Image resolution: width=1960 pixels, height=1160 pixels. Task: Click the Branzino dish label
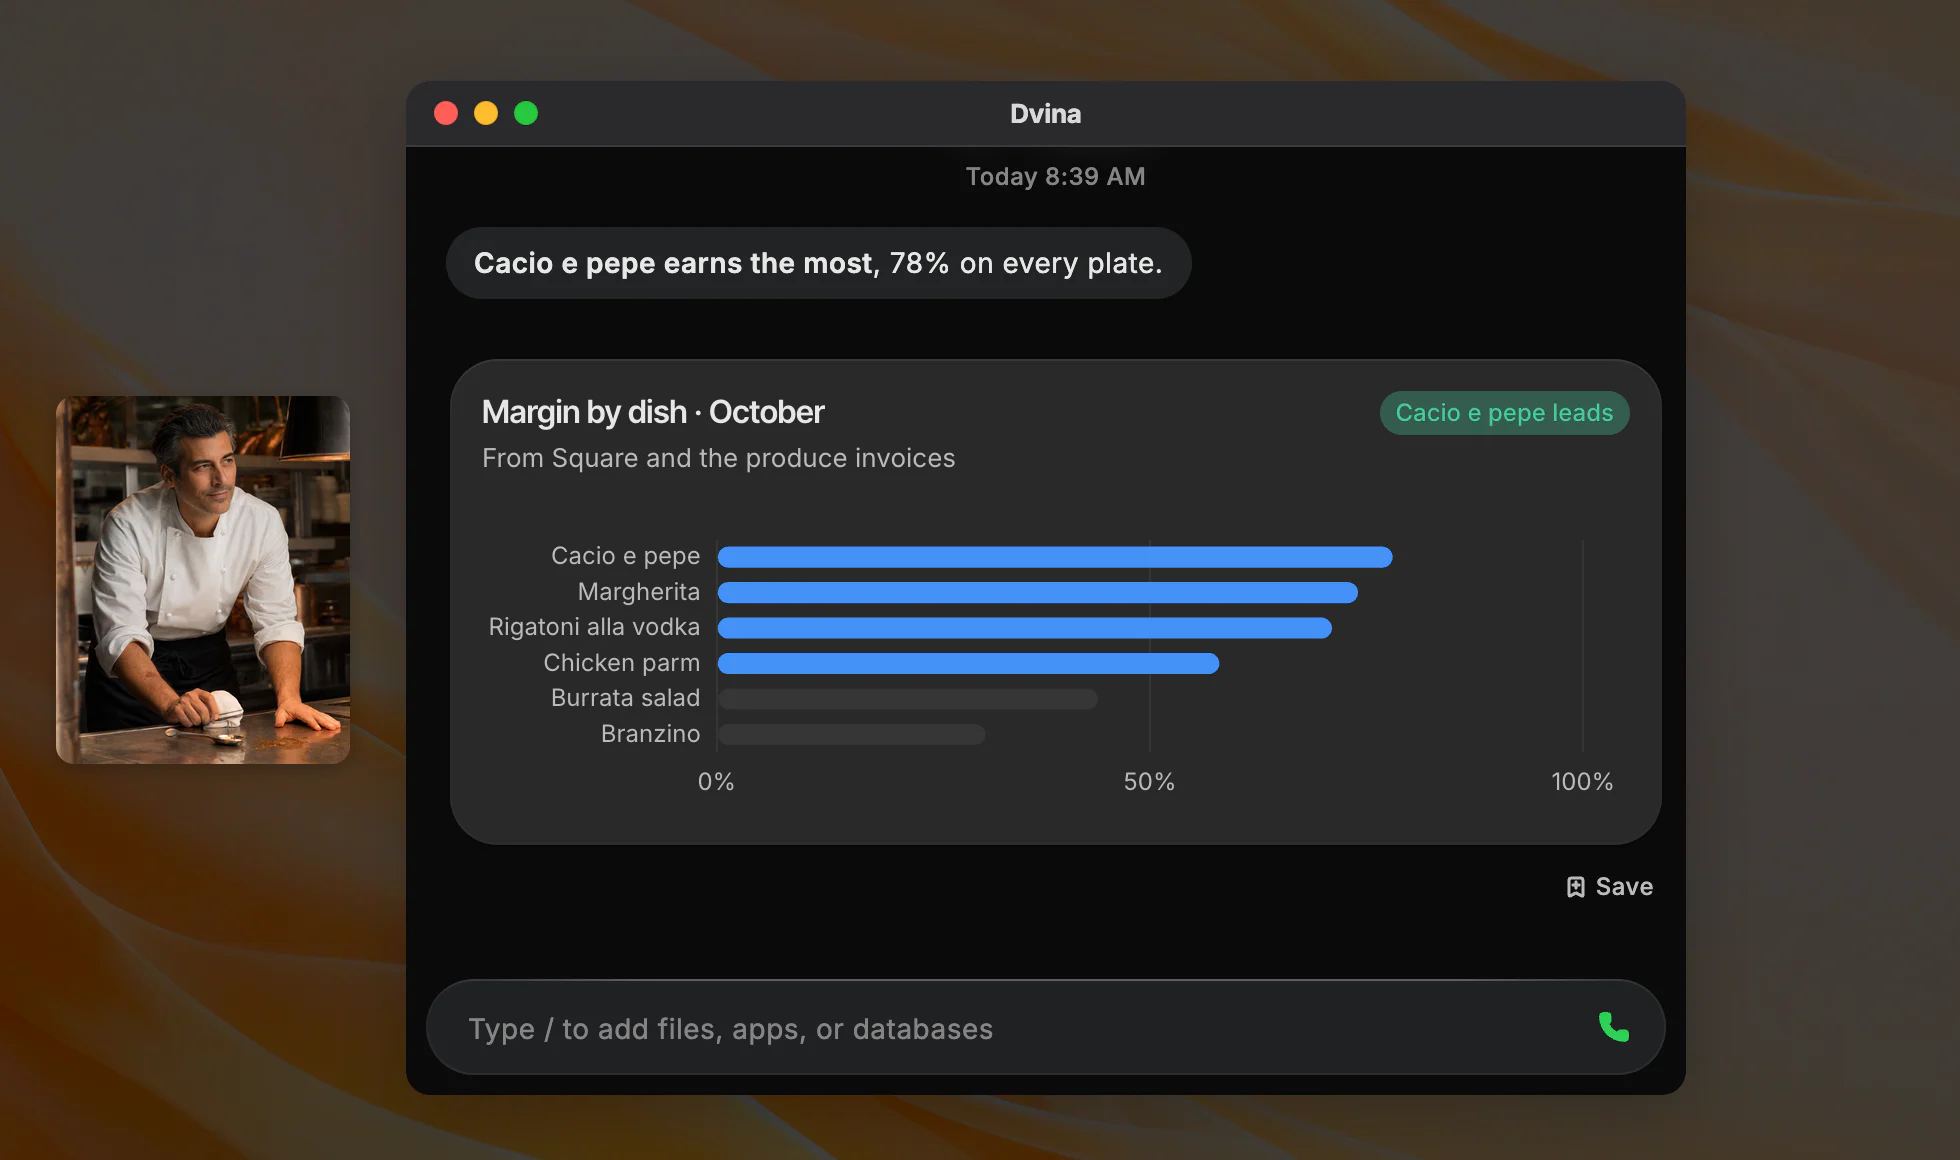tap(650, 734)
